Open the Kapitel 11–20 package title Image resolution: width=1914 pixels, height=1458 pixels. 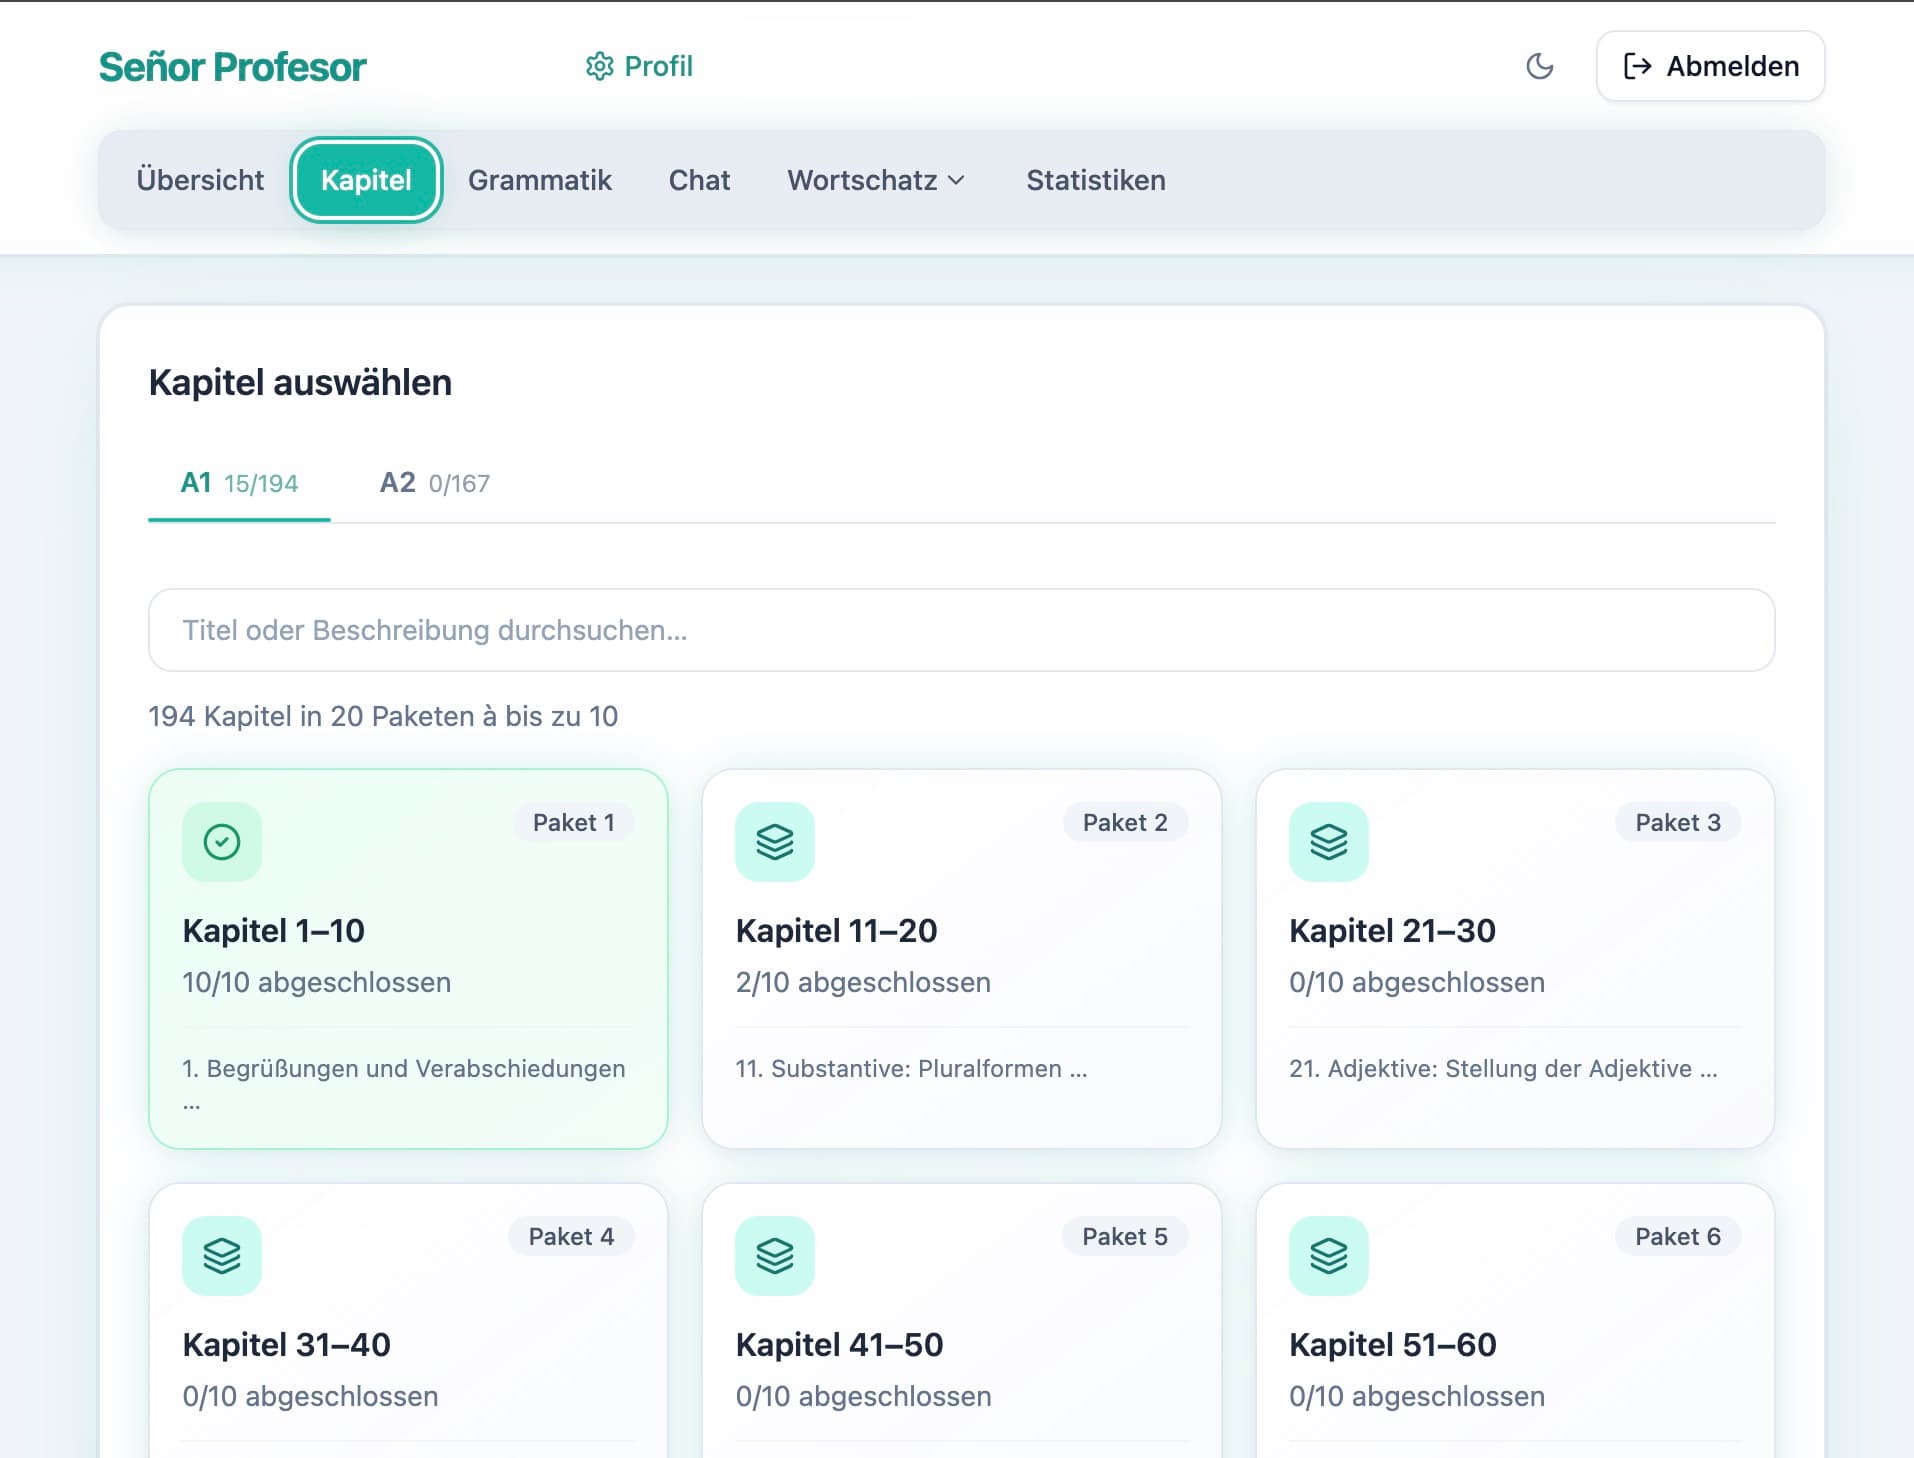(x=836, y=931)
